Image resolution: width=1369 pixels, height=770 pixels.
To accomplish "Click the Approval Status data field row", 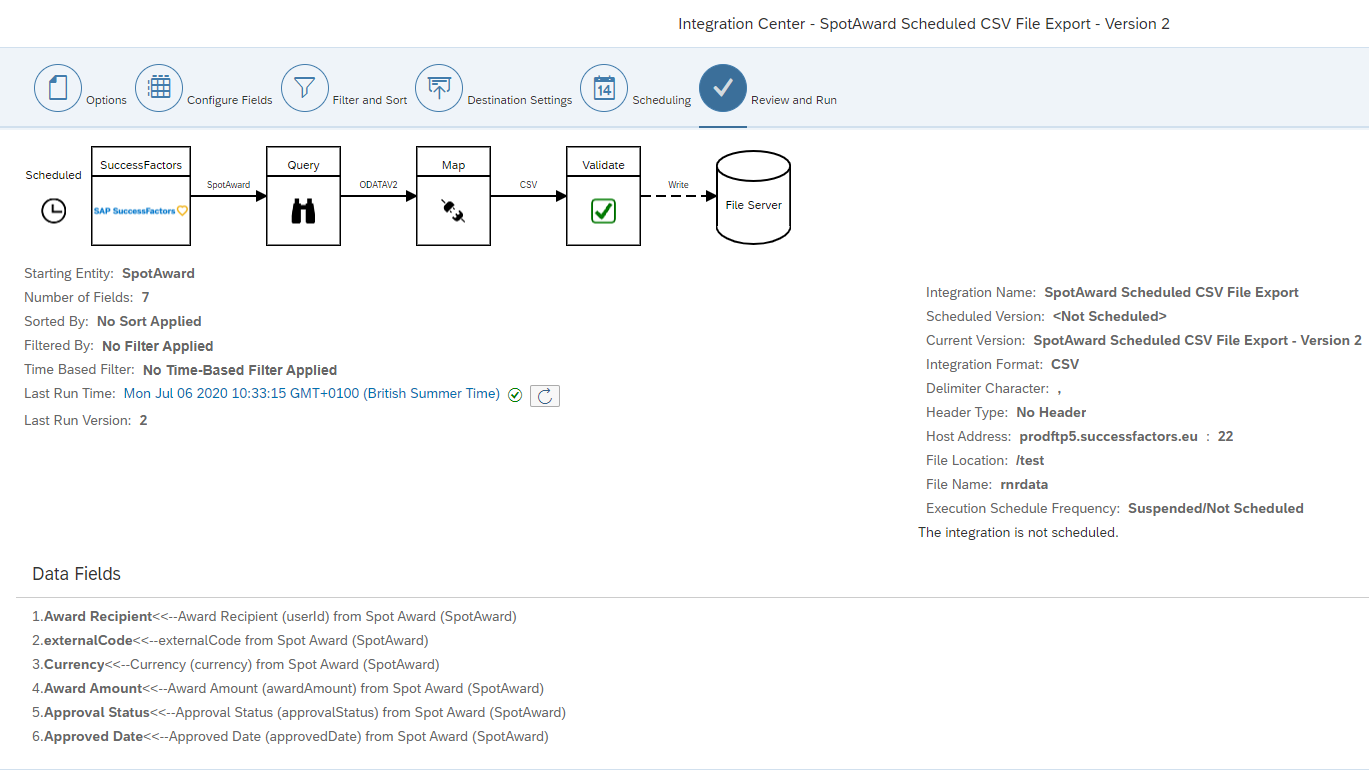I will point(299,712).
